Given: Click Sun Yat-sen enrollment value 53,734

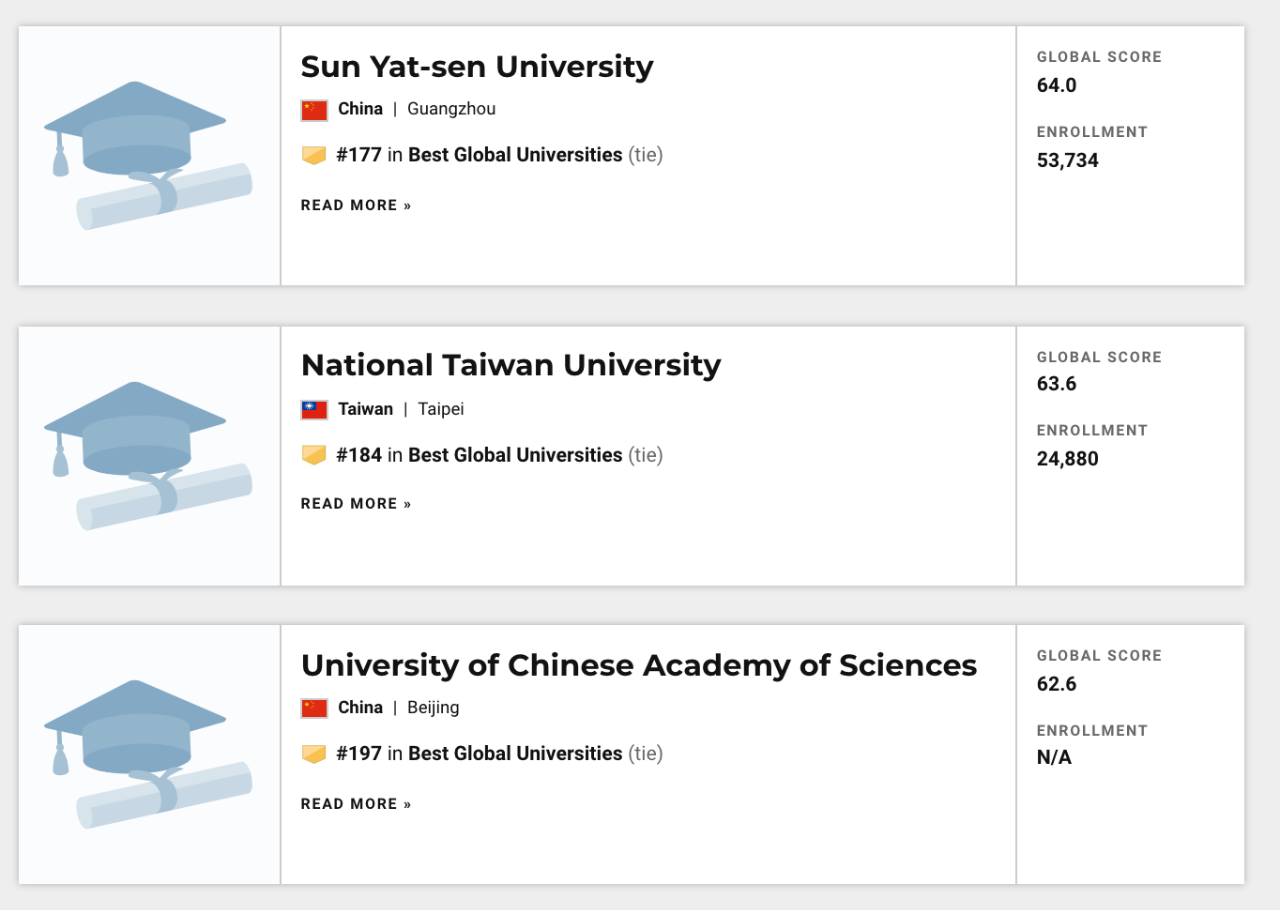Looking at the screenshot, I should click(1067, 160).
